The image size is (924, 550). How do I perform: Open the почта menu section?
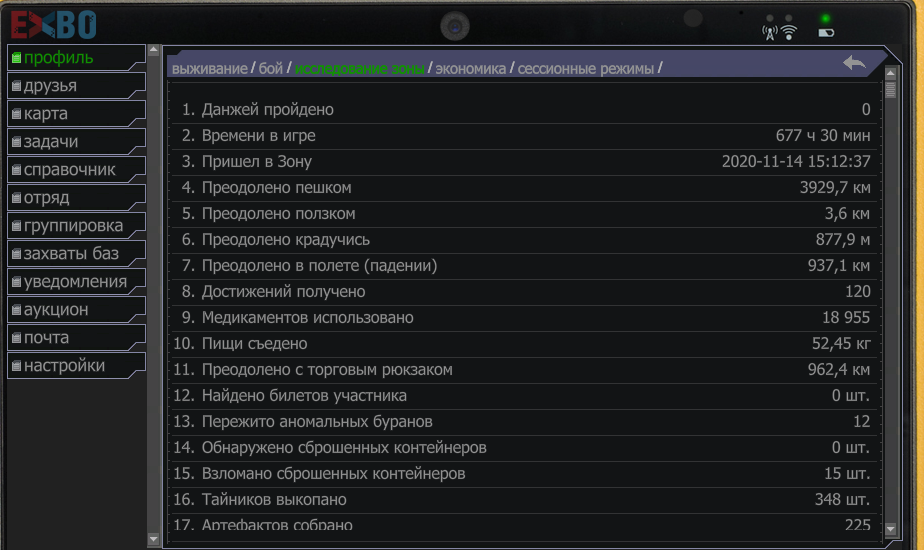[76, 338]
